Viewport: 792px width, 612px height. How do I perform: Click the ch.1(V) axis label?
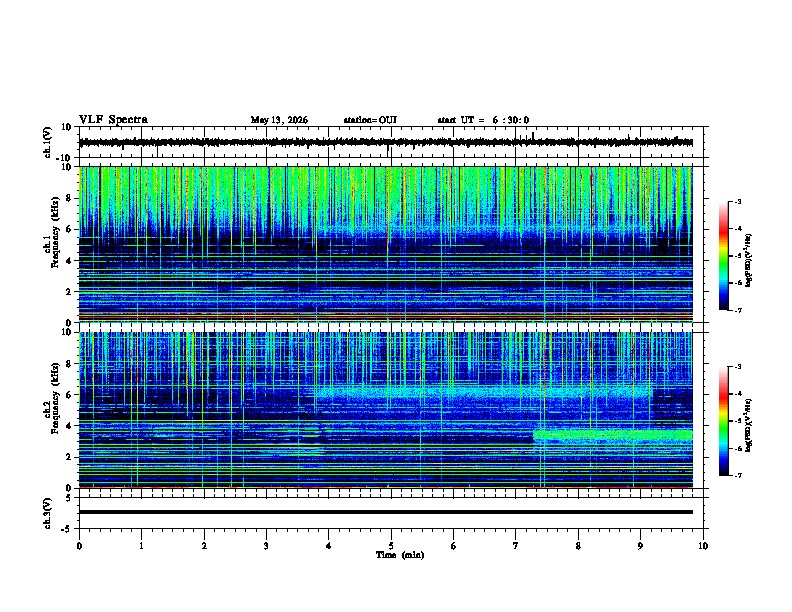coord(47,142)
